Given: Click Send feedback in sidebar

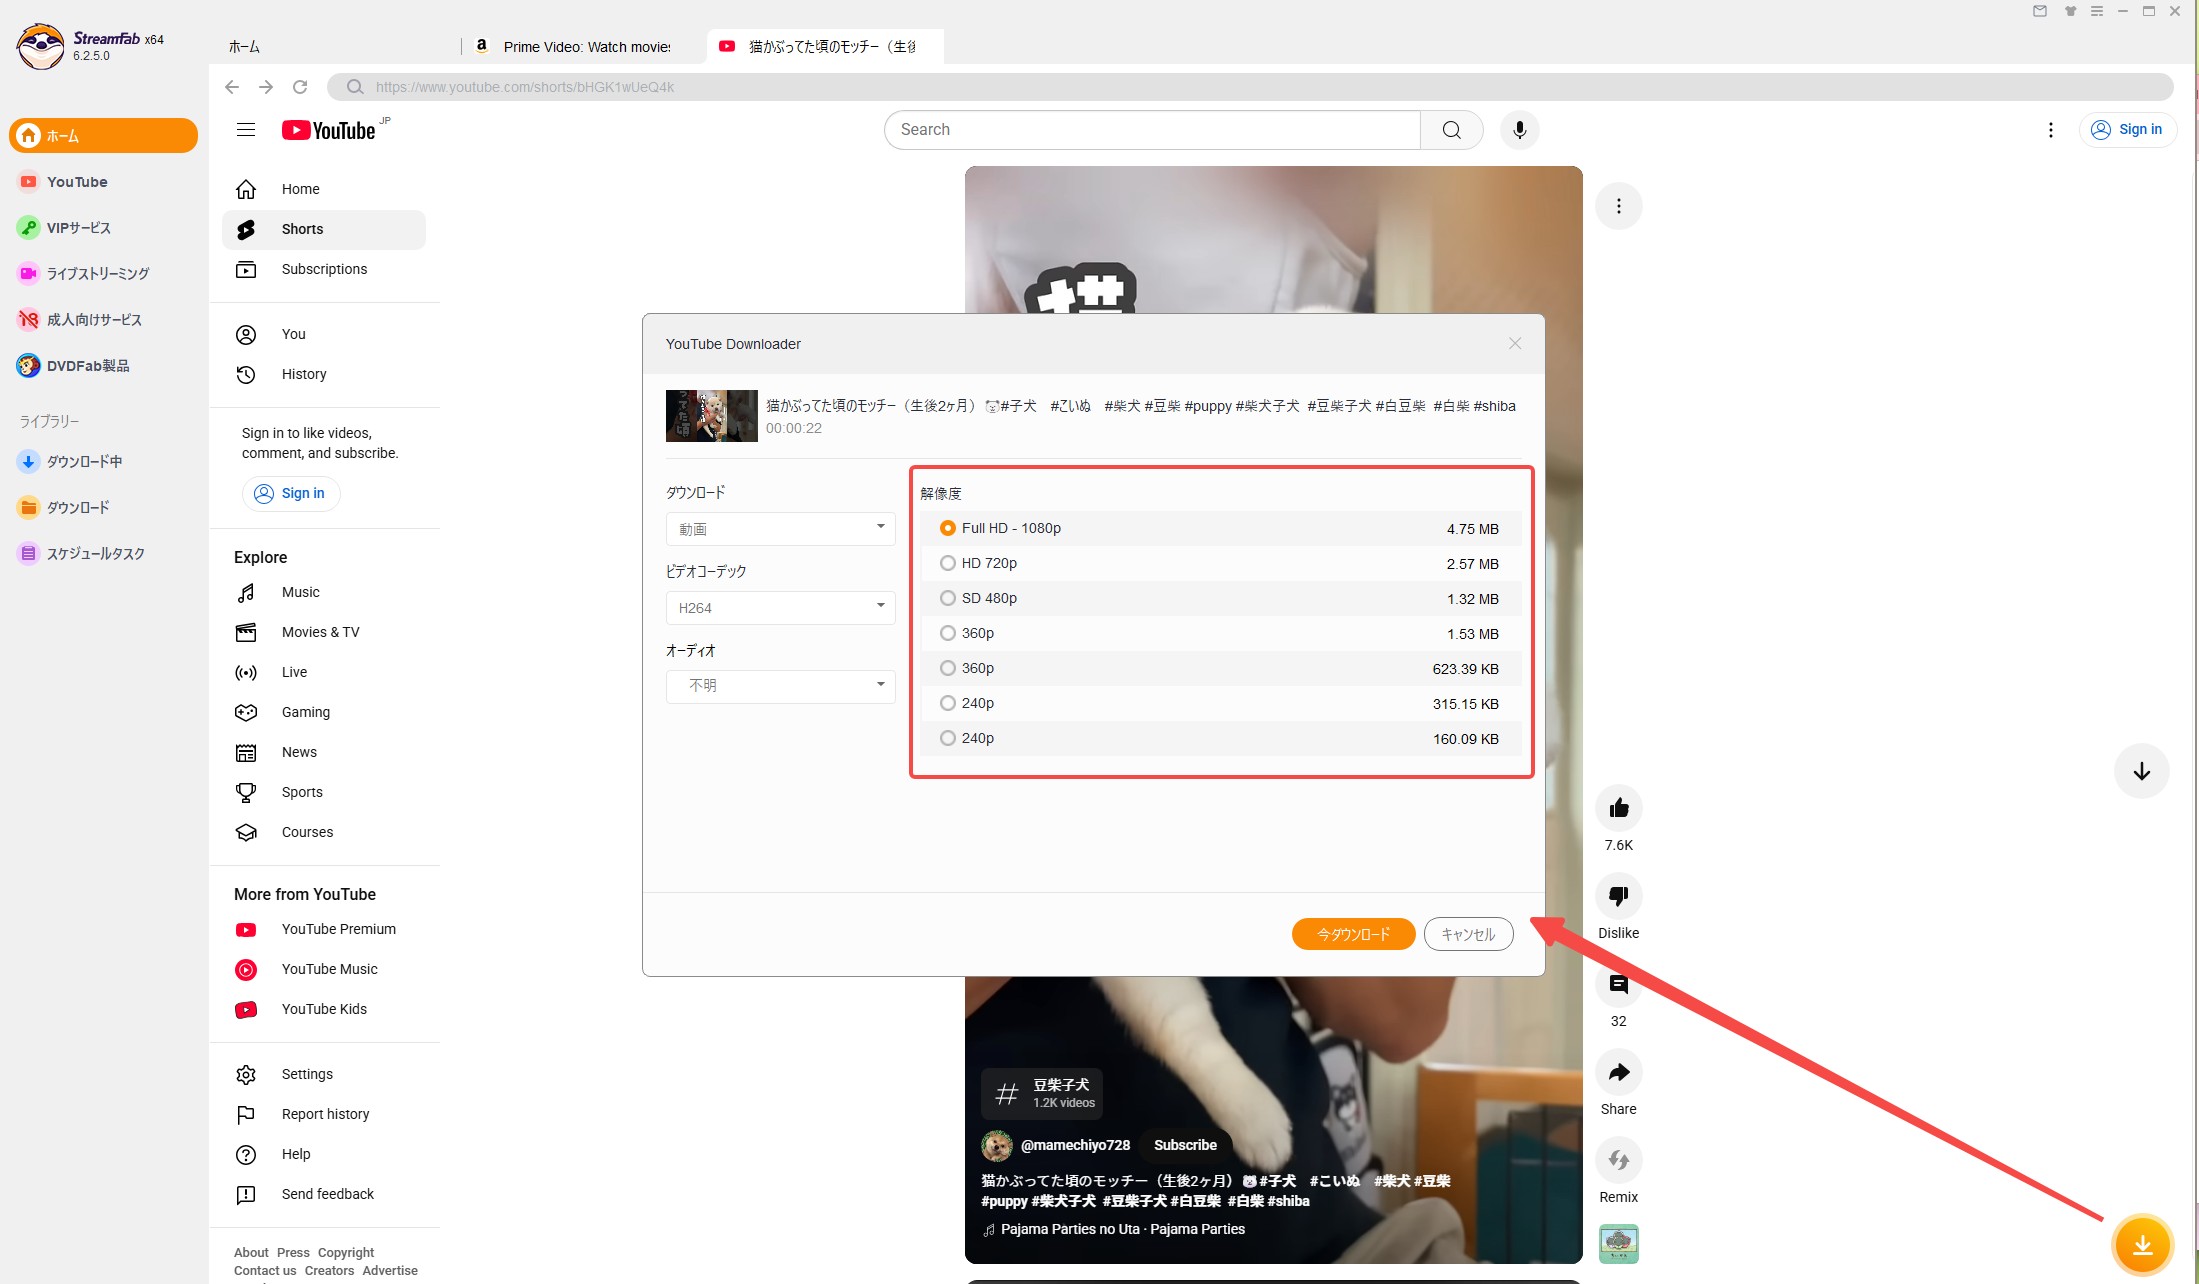Looking at the screenshot, I should (323, 1194).
